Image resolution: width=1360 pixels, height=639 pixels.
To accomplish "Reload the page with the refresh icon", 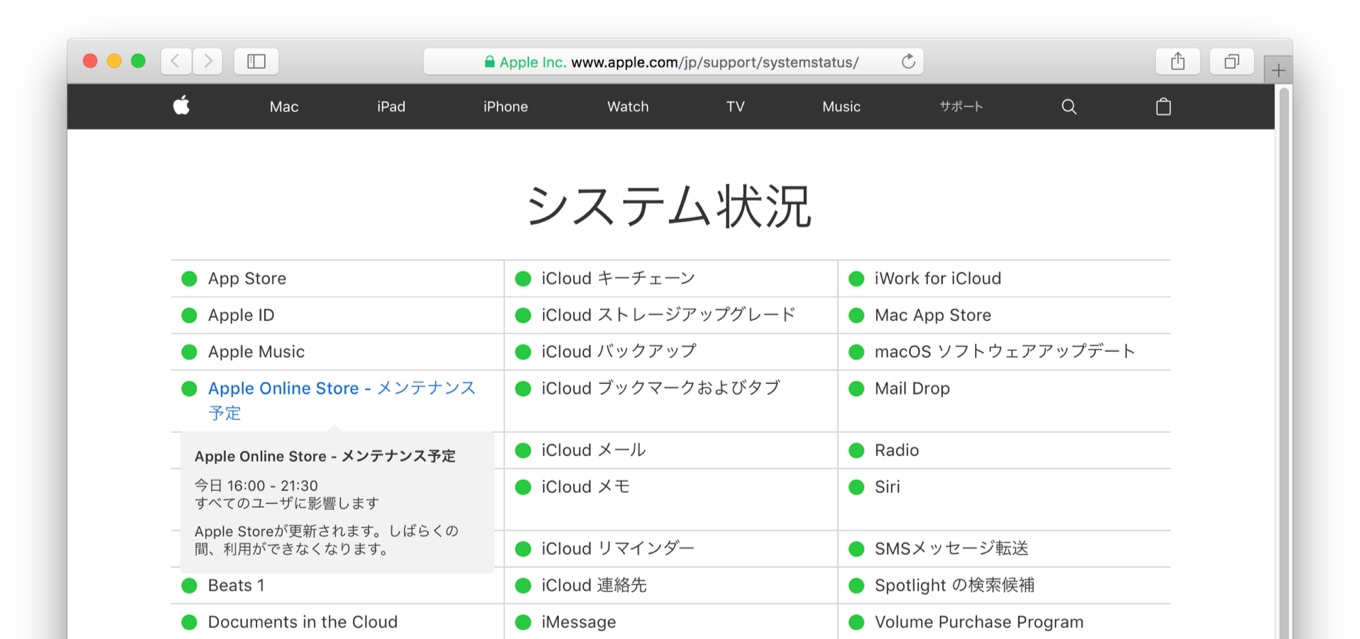I will [908, 62].
